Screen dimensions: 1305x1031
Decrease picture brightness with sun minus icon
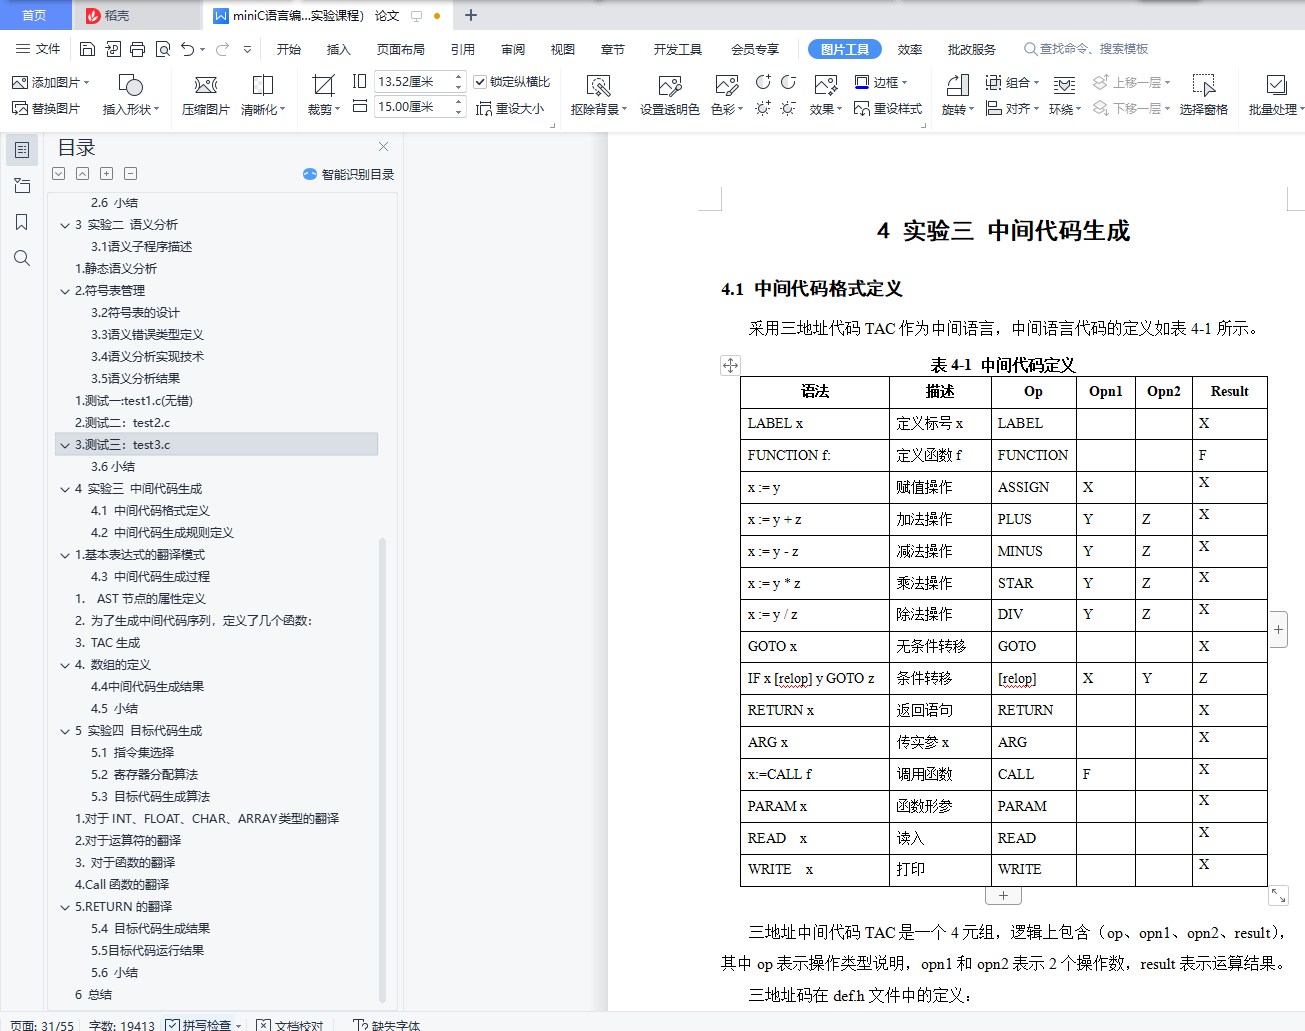(x=788, y=108)
